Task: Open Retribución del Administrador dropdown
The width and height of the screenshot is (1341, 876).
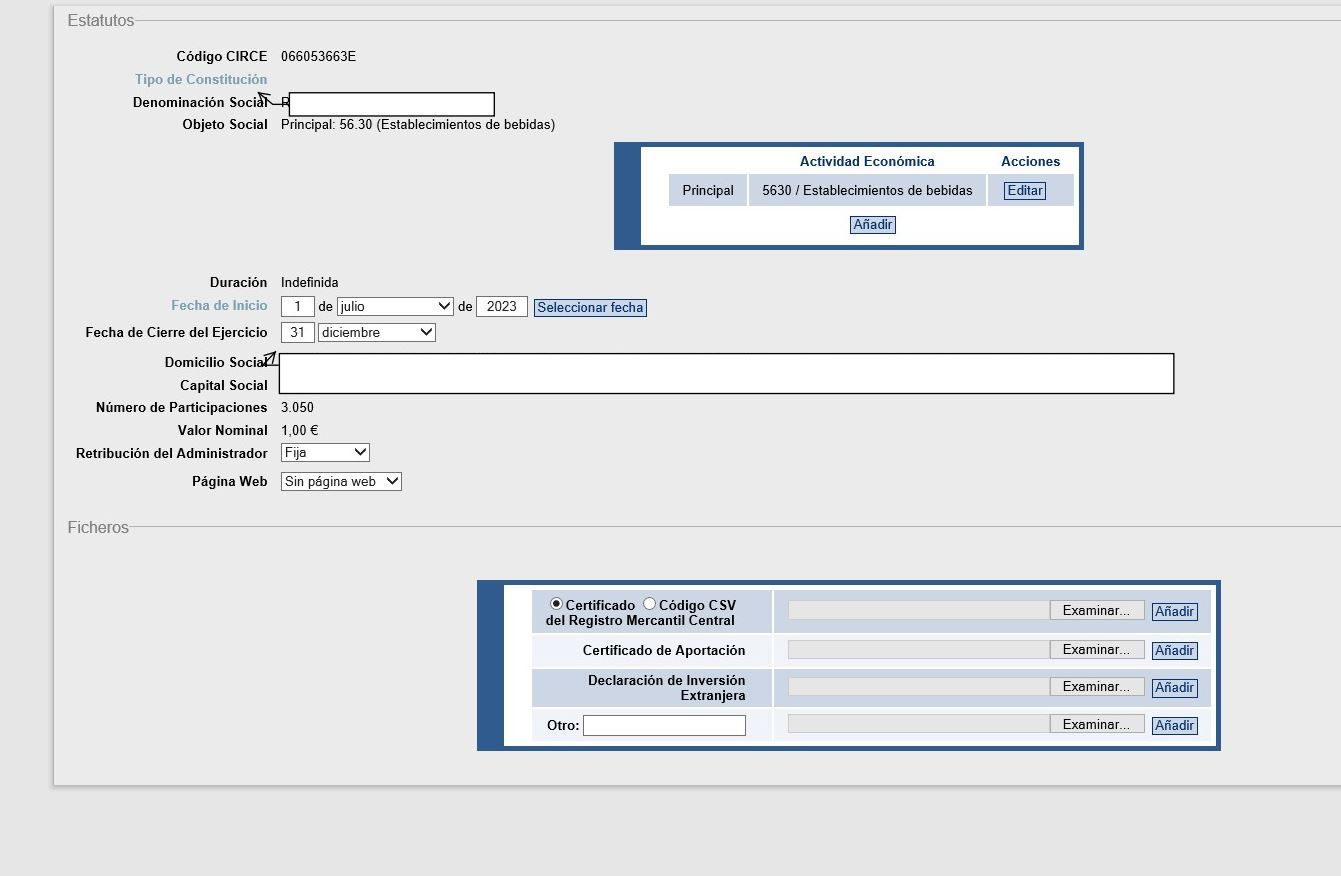Action: [325, 453]
